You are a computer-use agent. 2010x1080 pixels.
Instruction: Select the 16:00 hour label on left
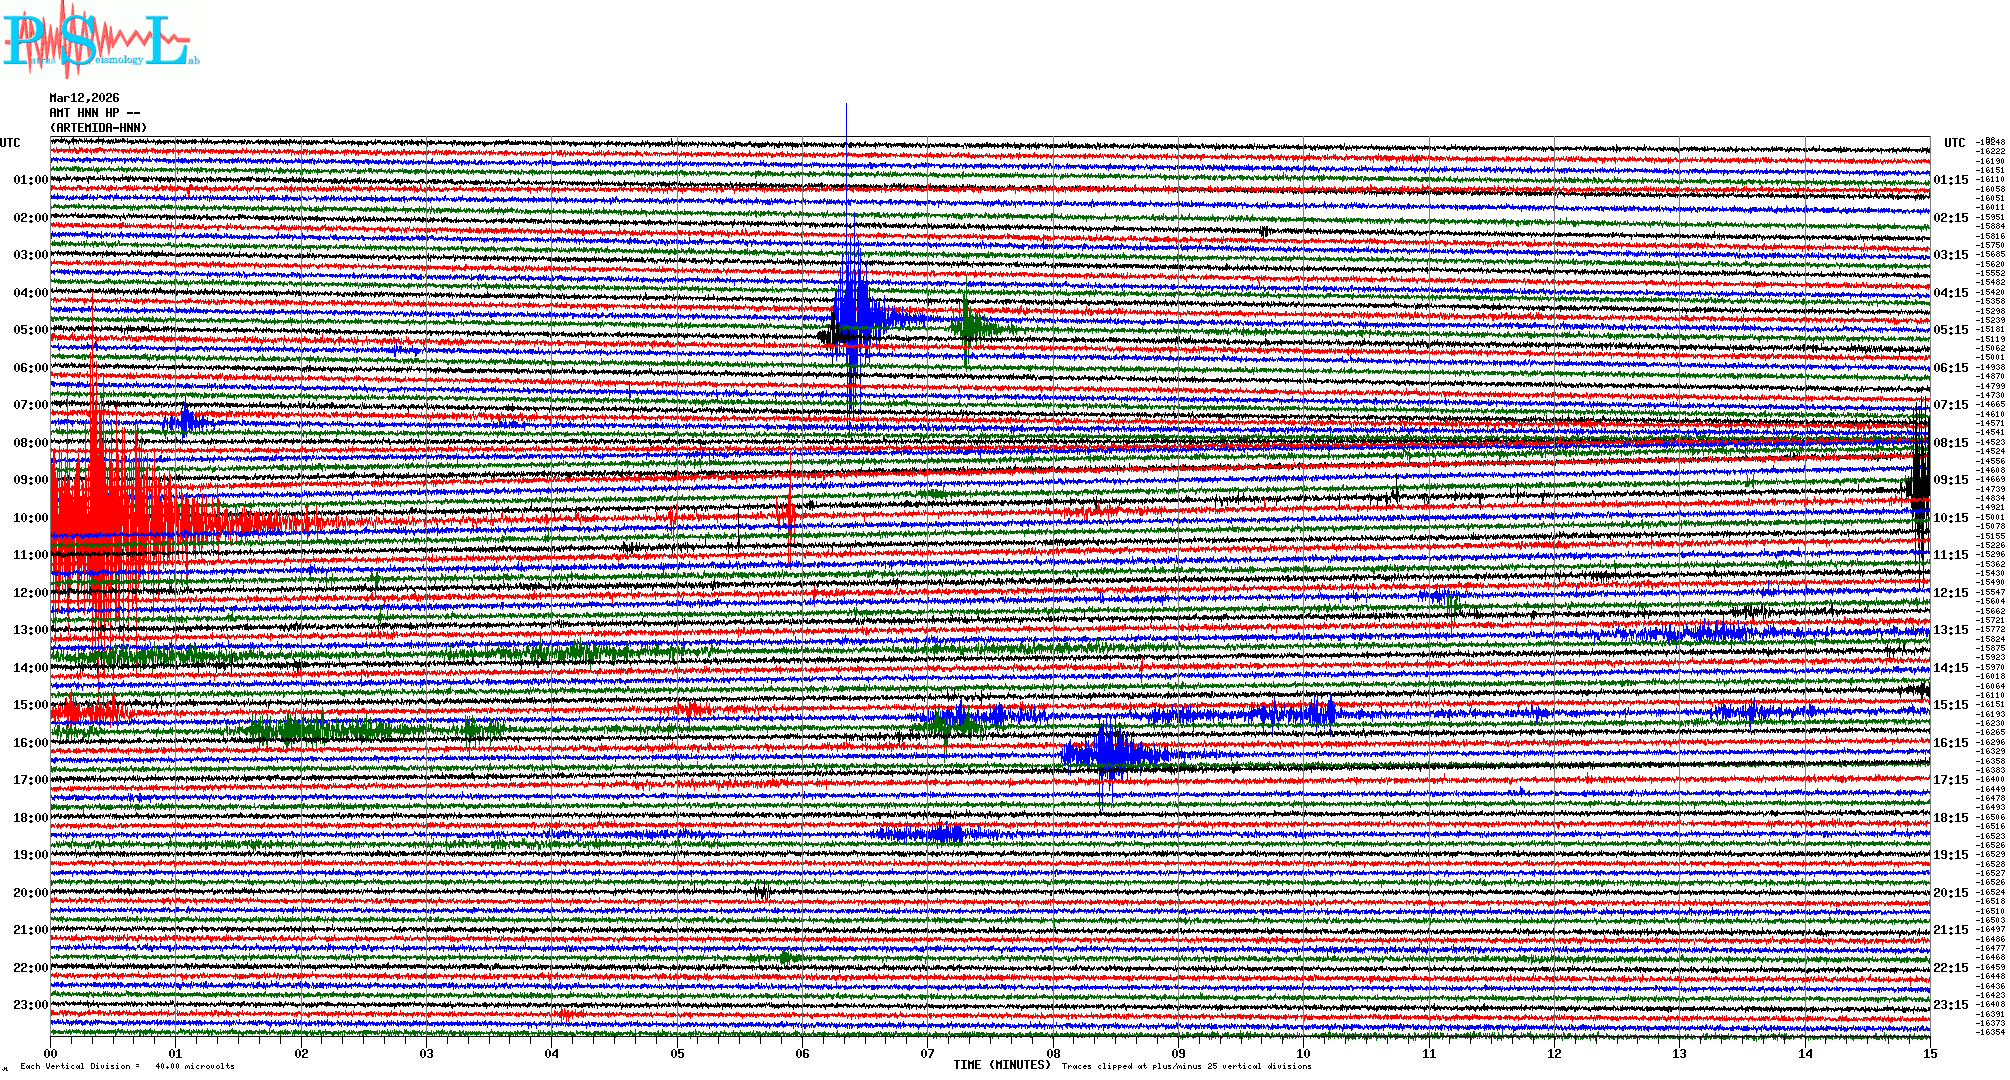[30, 743]
